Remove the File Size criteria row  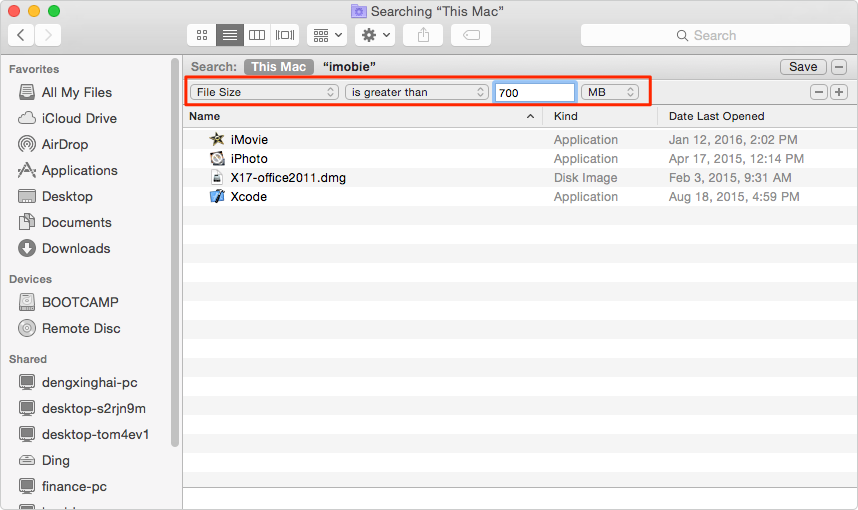(819, 92)
